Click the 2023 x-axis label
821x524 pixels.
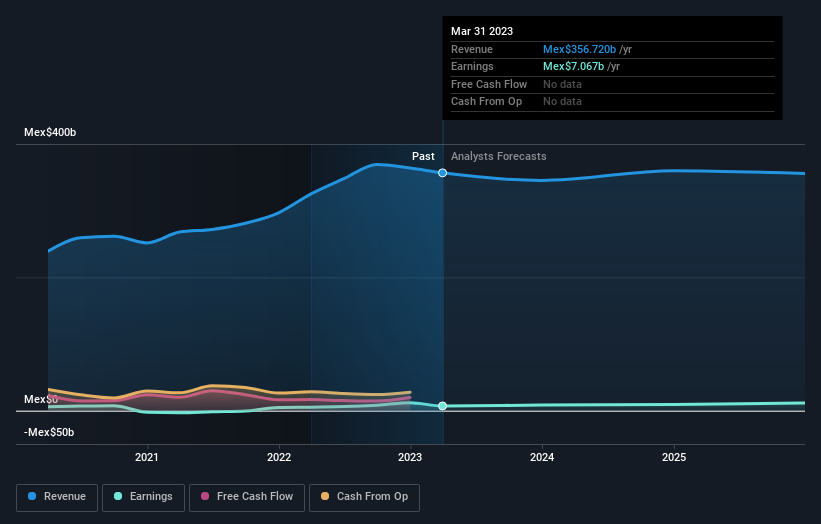(410, 457)
